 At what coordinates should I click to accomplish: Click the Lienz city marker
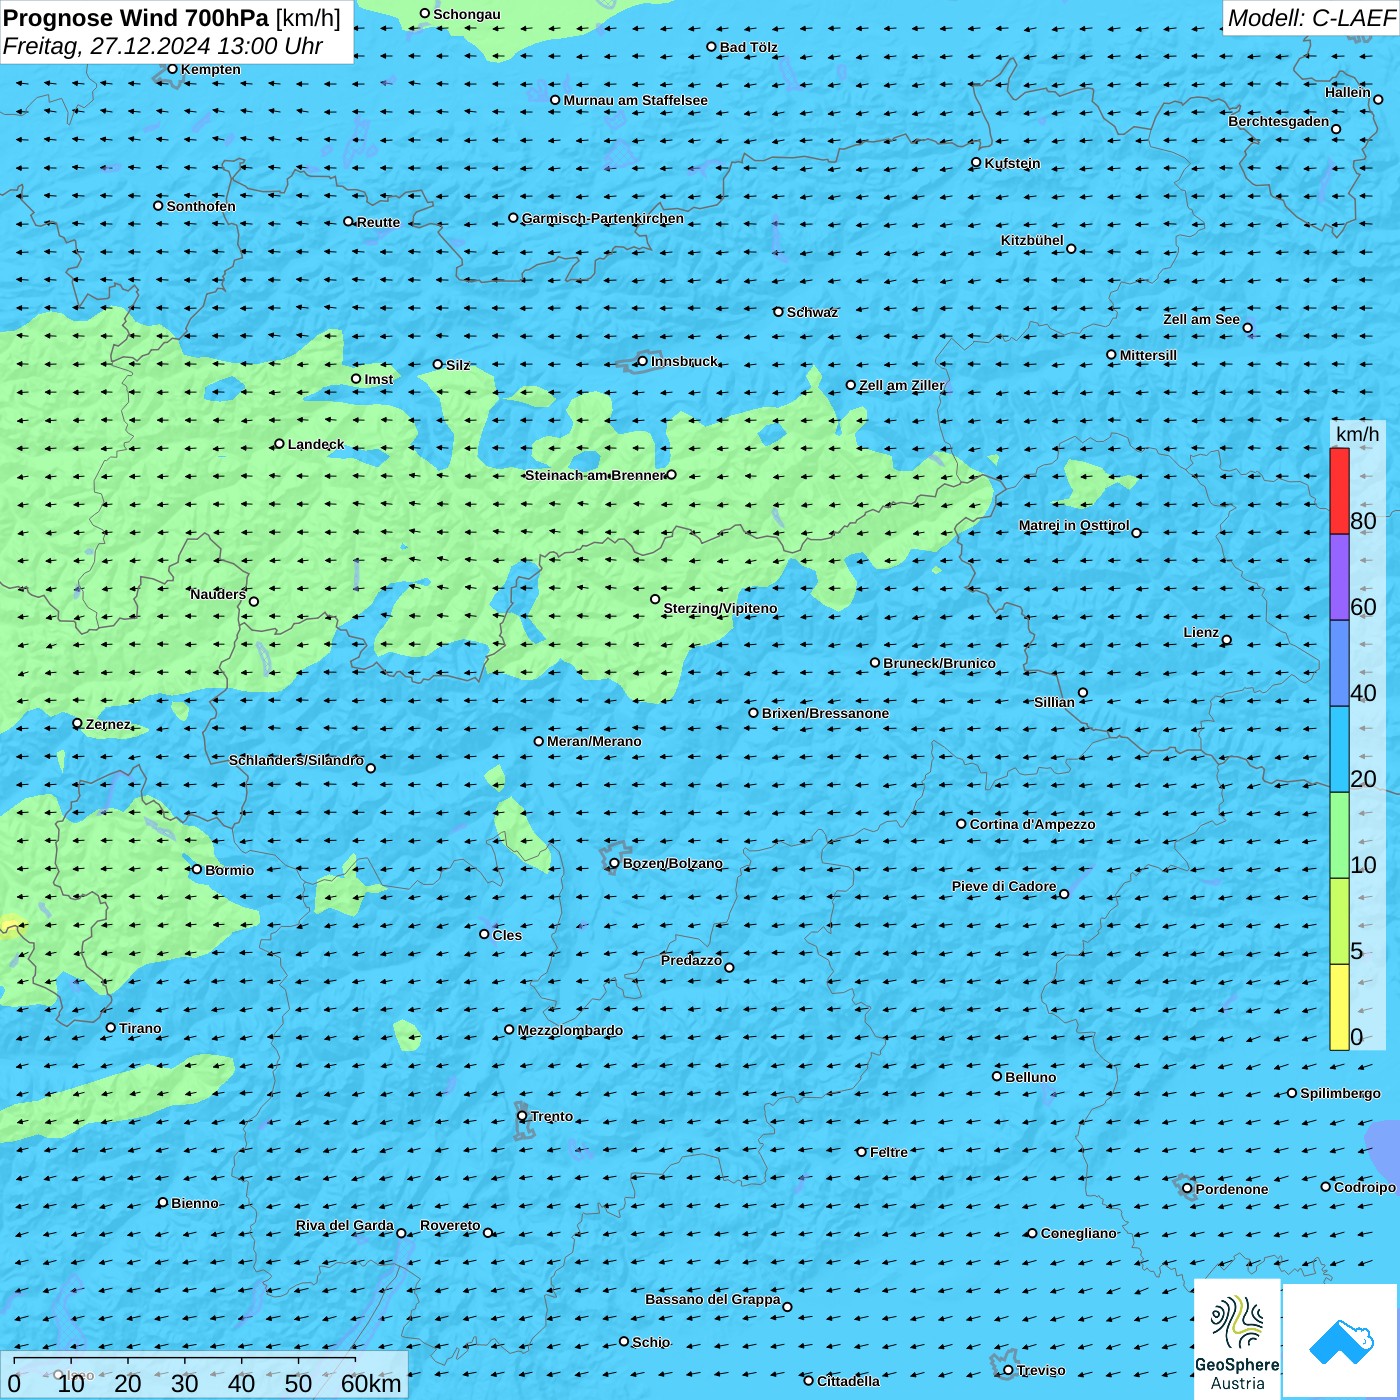1227,640
